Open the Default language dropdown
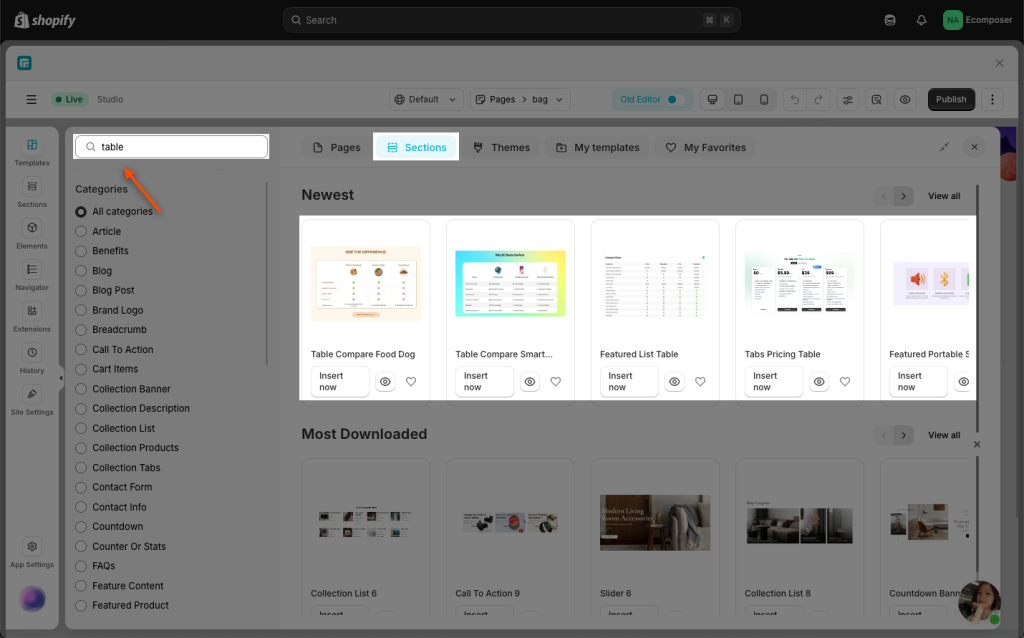The height and width of the screenshot is (638, 1024). [426, 99]
